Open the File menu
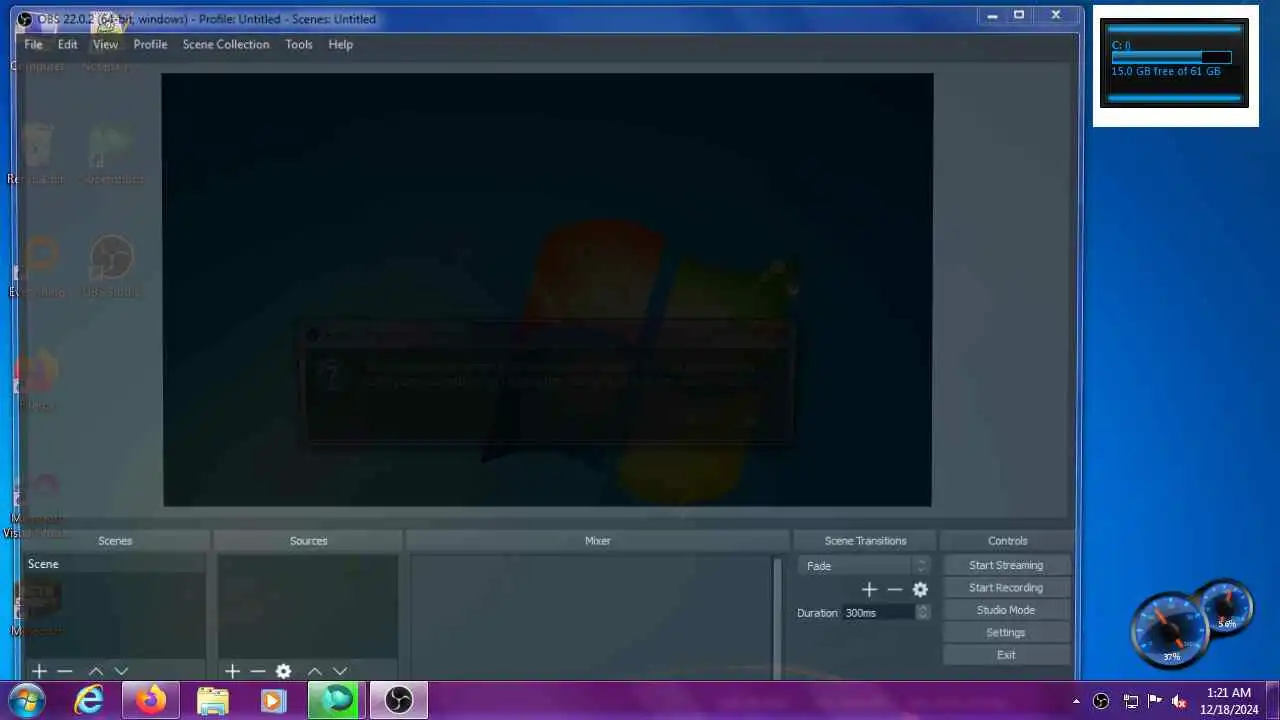Screen dimensions: 1280x720 (x=33, y=44)
